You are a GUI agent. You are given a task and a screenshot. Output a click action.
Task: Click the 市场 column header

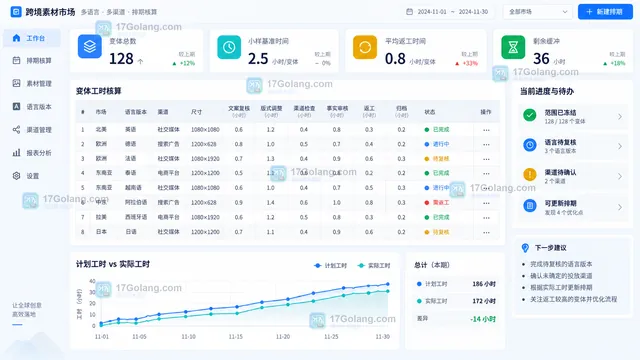point(101,112)
